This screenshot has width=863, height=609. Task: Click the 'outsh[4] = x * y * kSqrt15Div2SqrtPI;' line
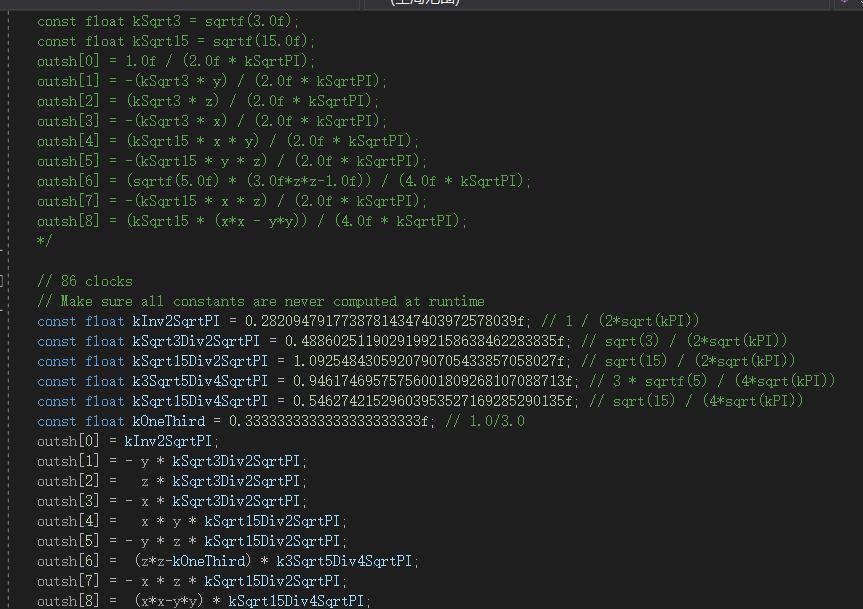click(x=192, y=521)
